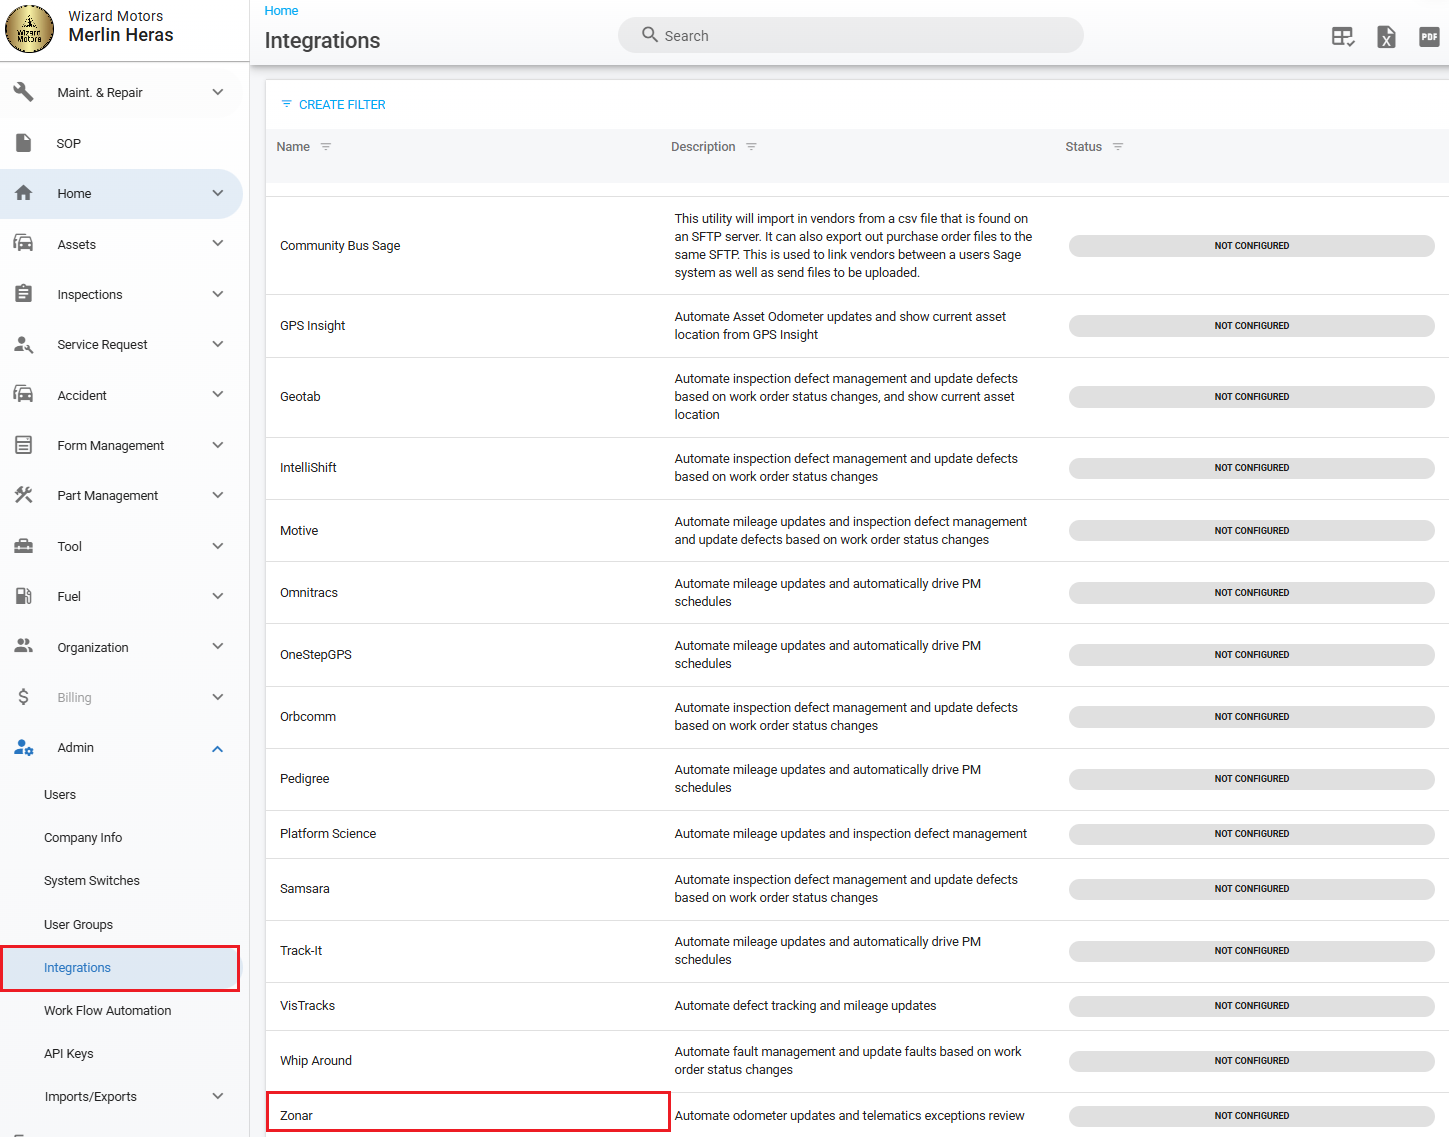Open the Description column filter icon
Viewport: 1449px width, 1137px height.
751,147
